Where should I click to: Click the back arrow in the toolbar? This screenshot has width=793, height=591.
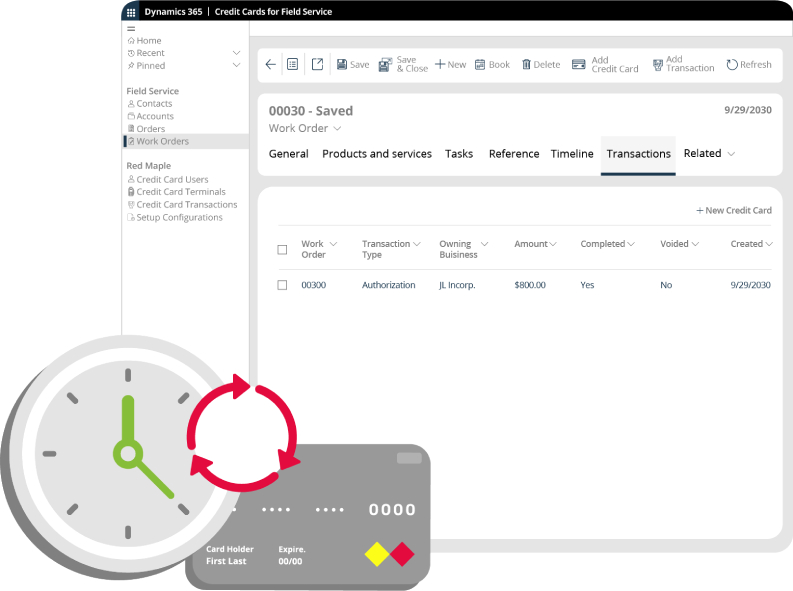click(271, 64)
